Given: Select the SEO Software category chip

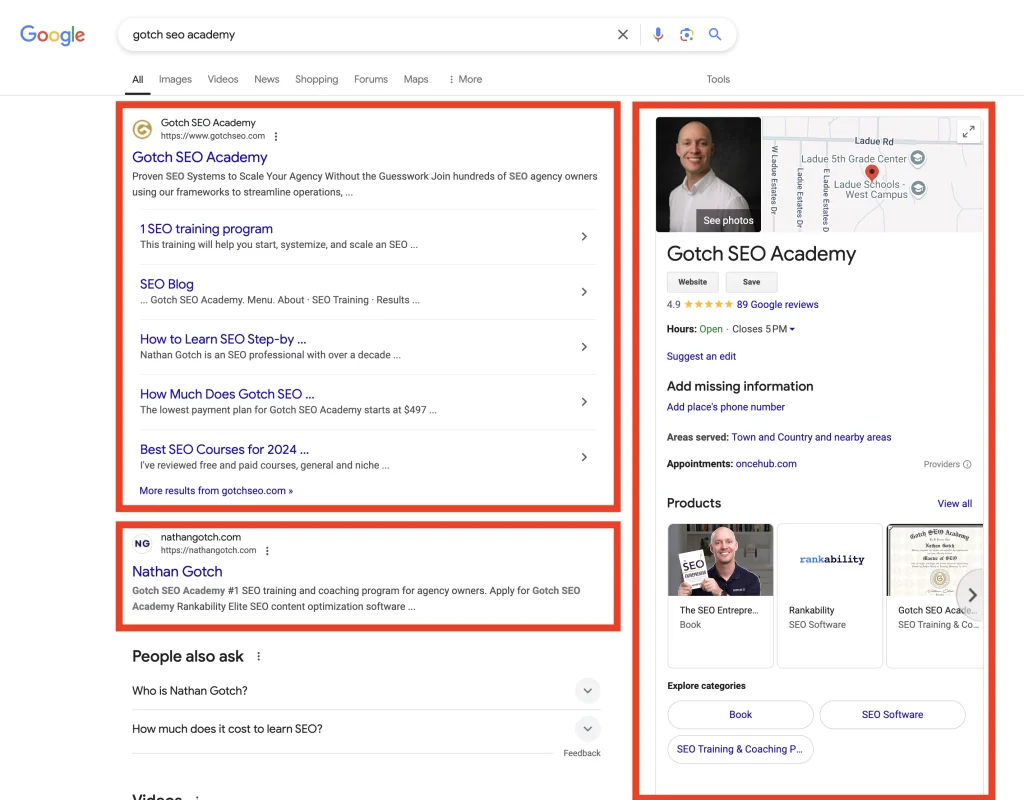Looking at the screenshot, I should (x=892, y=714).
